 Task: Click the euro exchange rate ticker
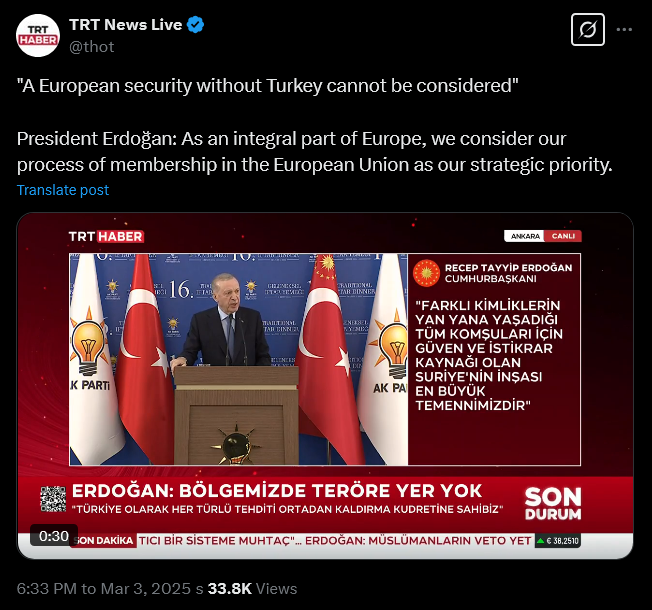(558, 541)
